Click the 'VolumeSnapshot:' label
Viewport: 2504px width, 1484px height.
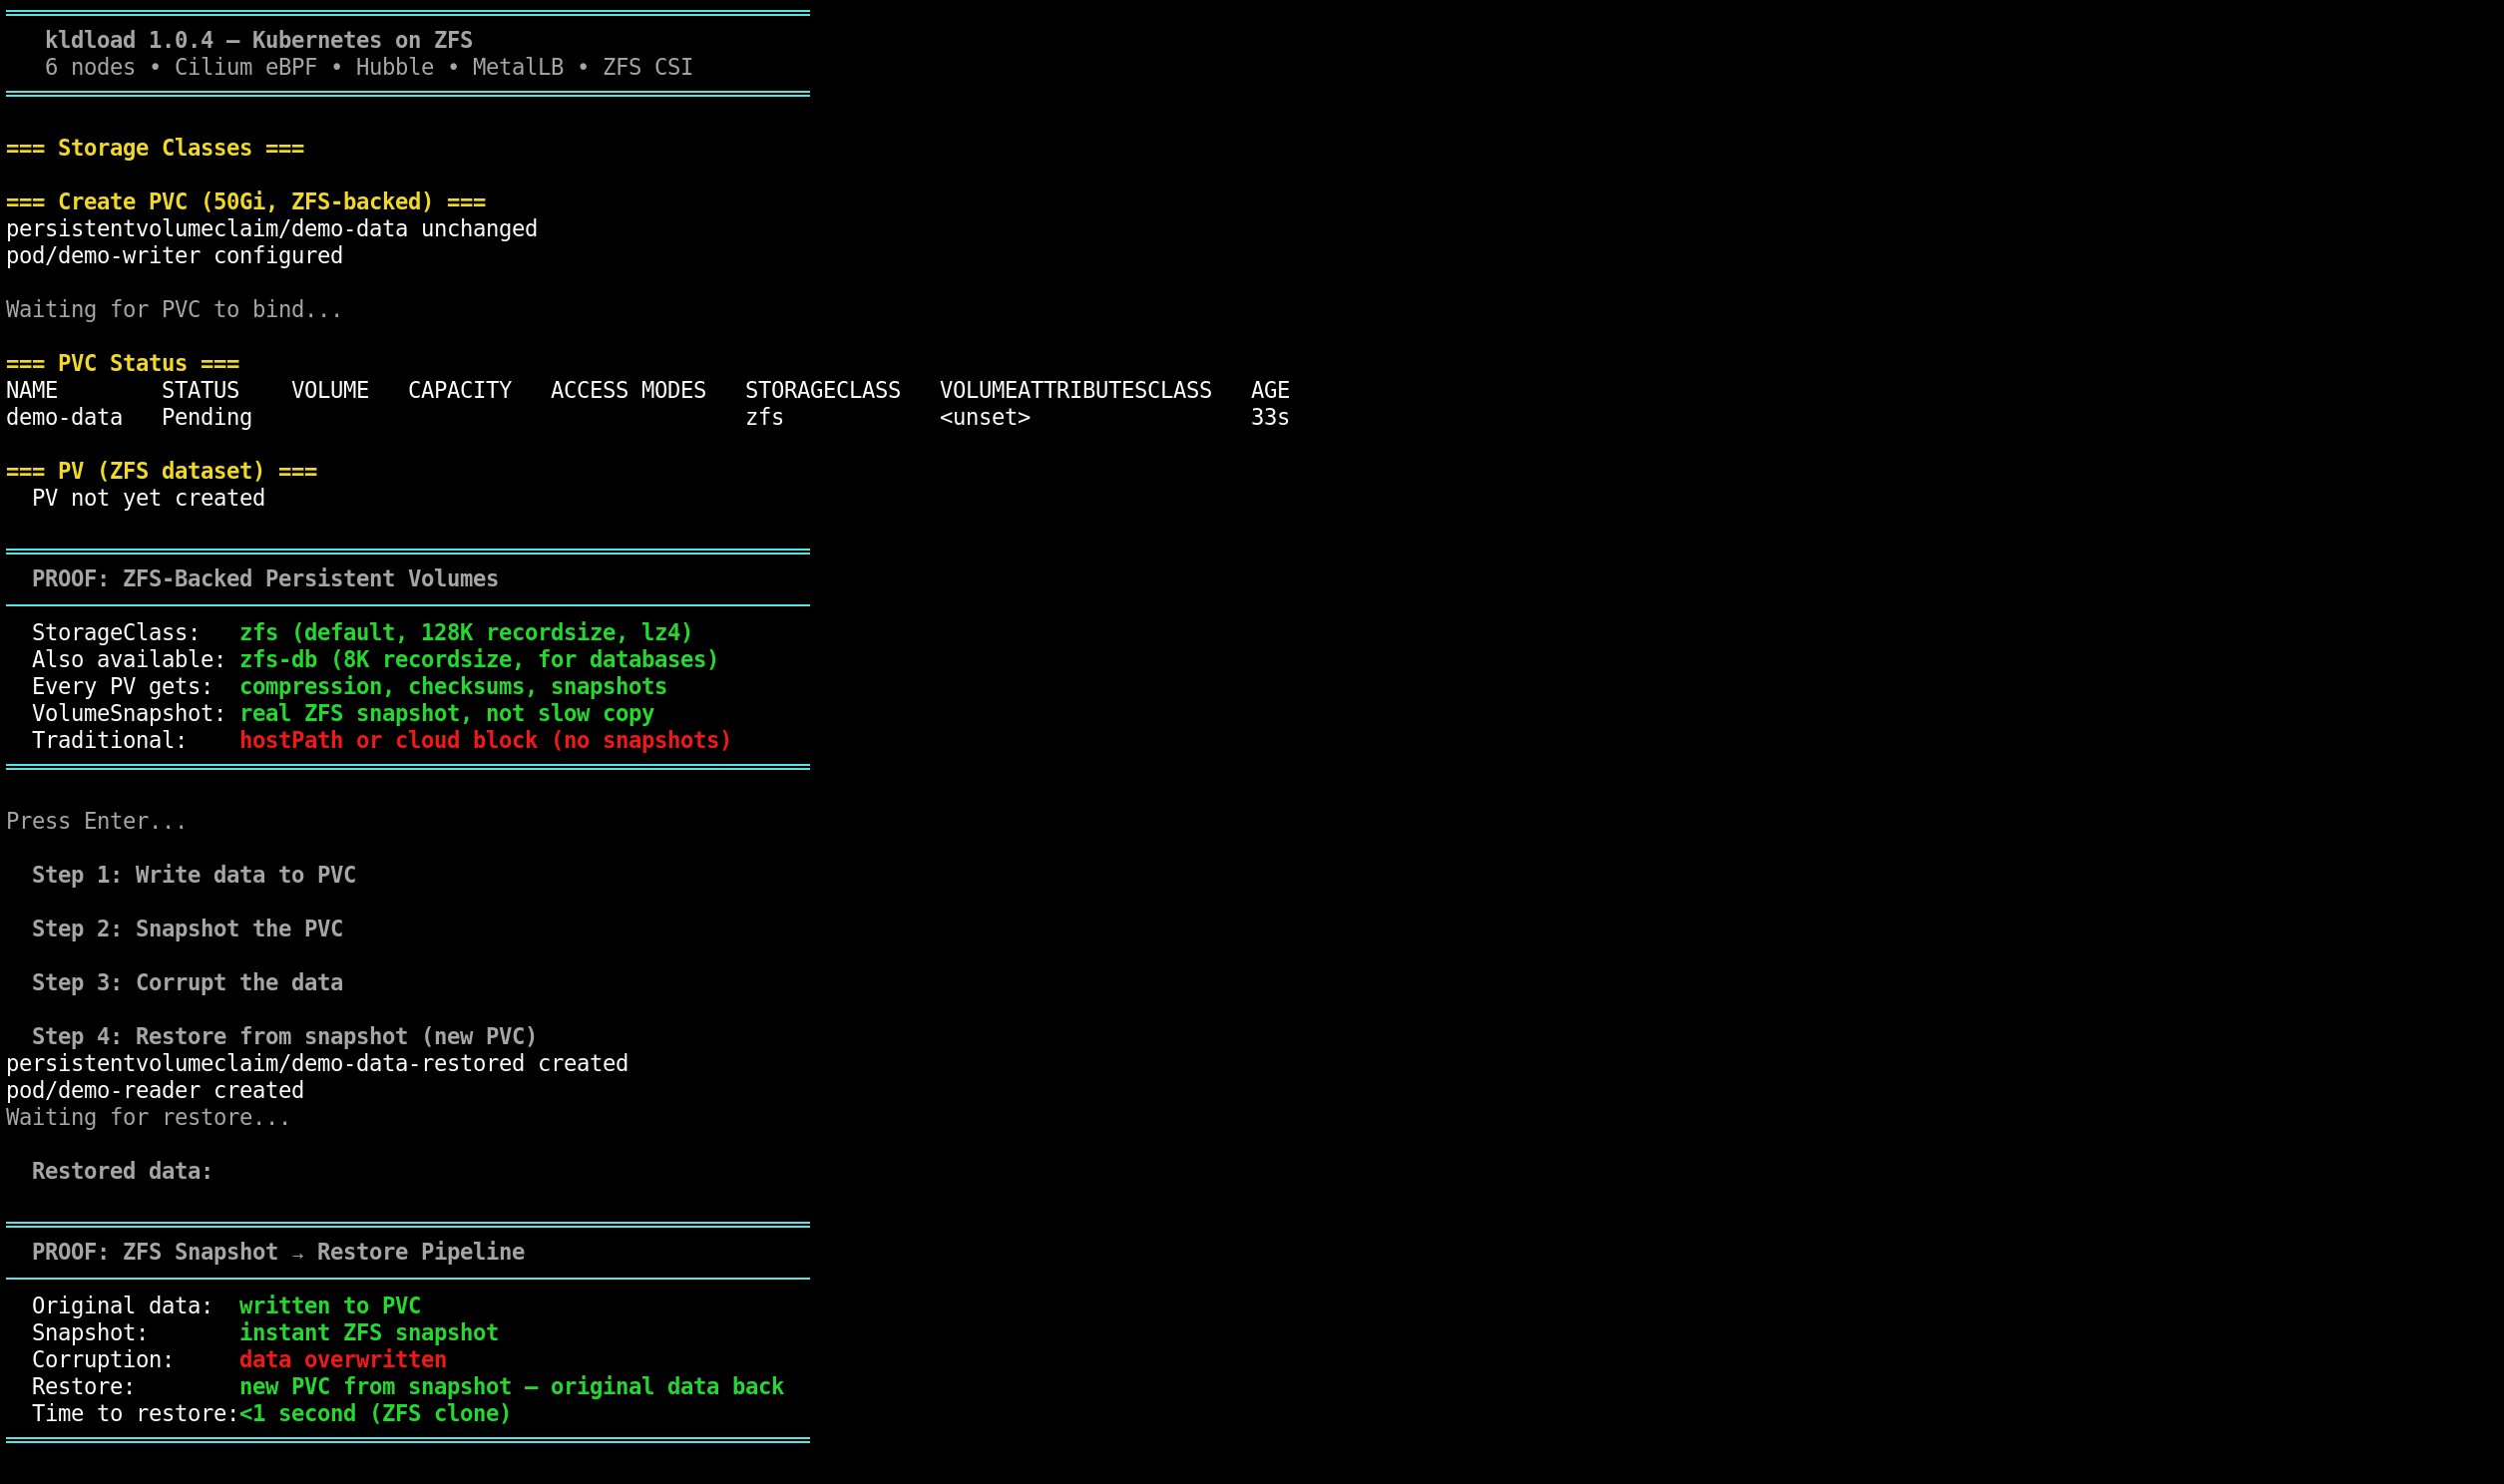(129, 715)
